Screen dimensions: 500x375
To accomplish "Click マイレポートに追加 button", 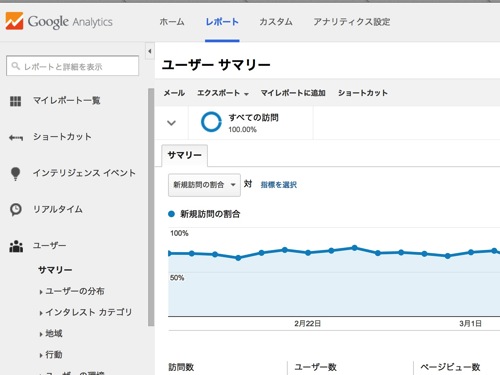I will [293, 93].
